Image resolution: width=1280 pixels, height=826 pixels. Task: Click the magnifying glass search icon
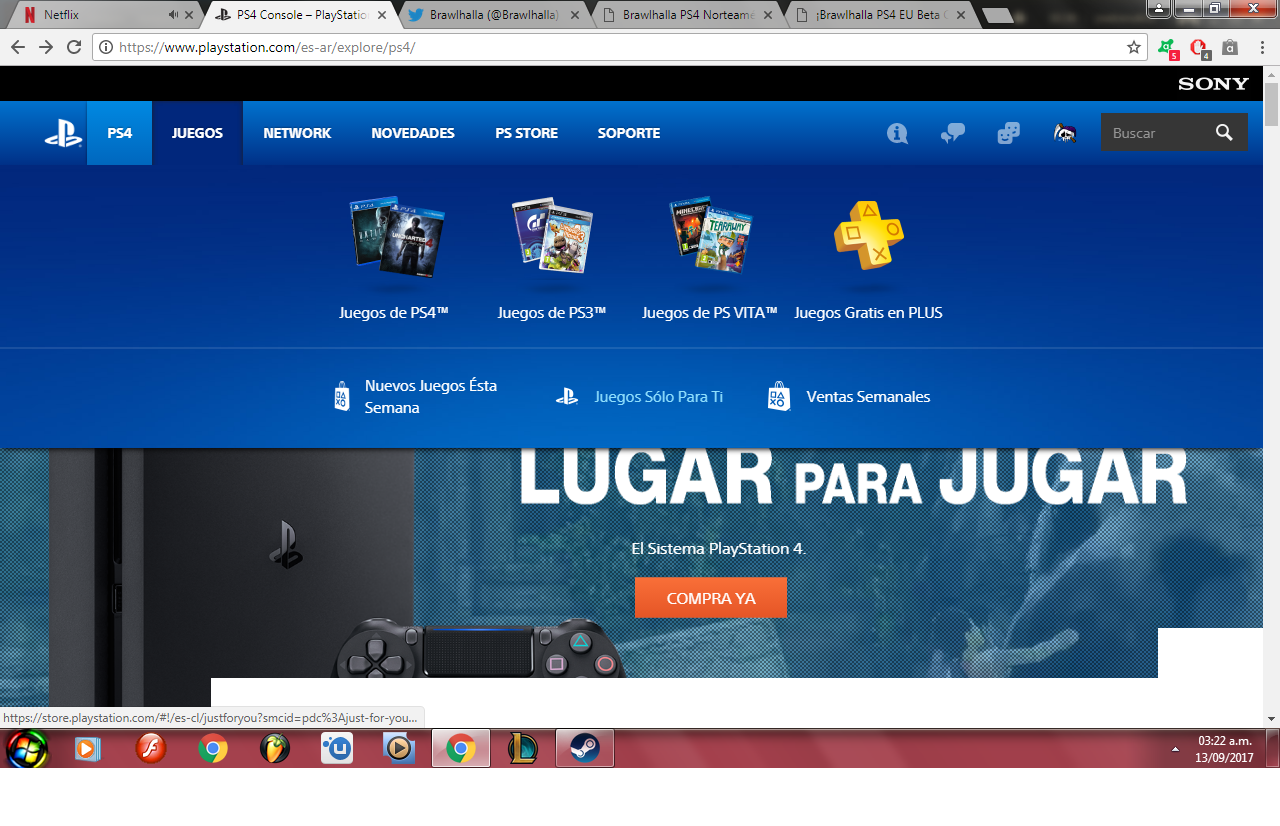tap(1225, 133)
